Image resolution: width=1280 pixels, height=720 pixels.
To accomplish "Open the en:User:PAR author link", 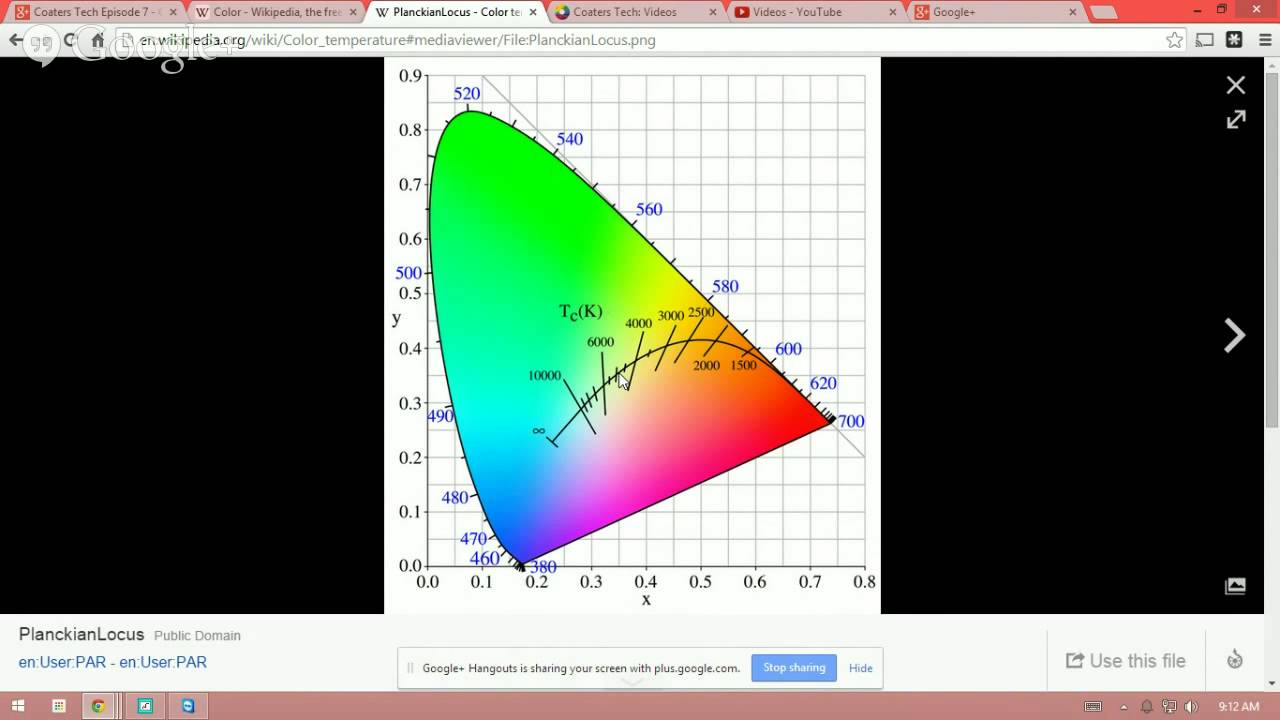I will (112, 662).
